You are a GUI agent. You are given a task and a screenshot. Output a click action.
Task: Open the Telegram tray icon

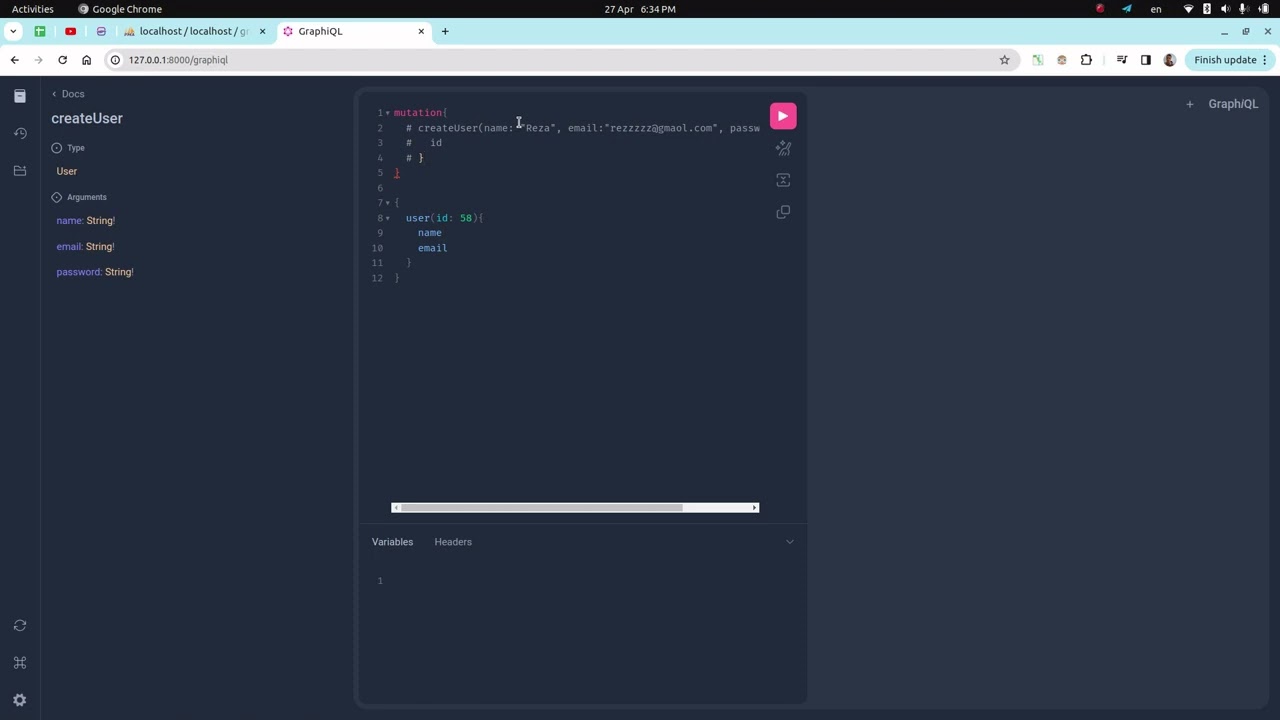[1127, 9]
